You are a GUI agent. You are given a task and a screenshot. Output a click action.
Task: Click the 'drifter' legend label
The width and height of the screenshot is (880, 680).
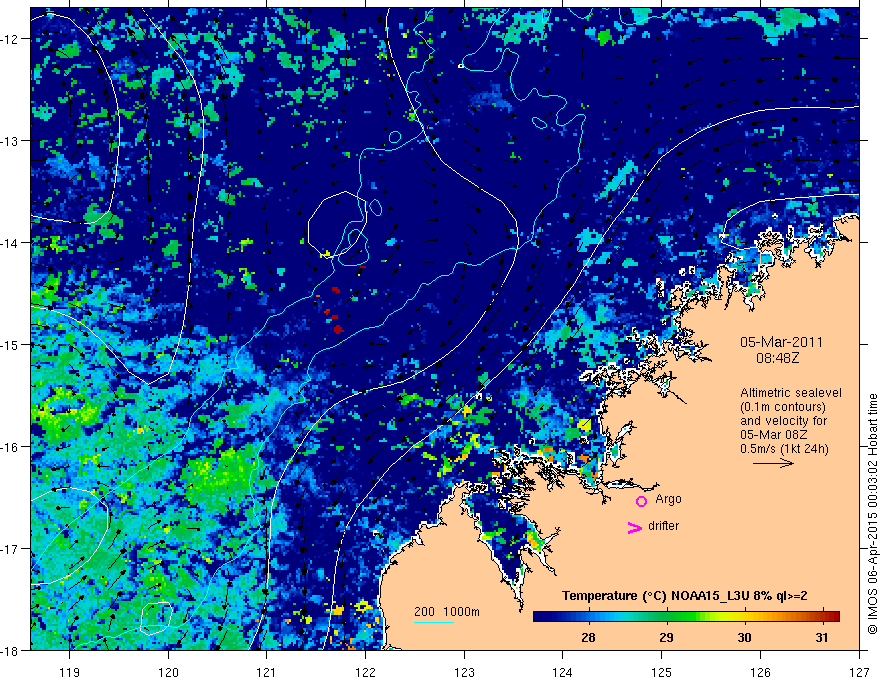pos(663,526)
